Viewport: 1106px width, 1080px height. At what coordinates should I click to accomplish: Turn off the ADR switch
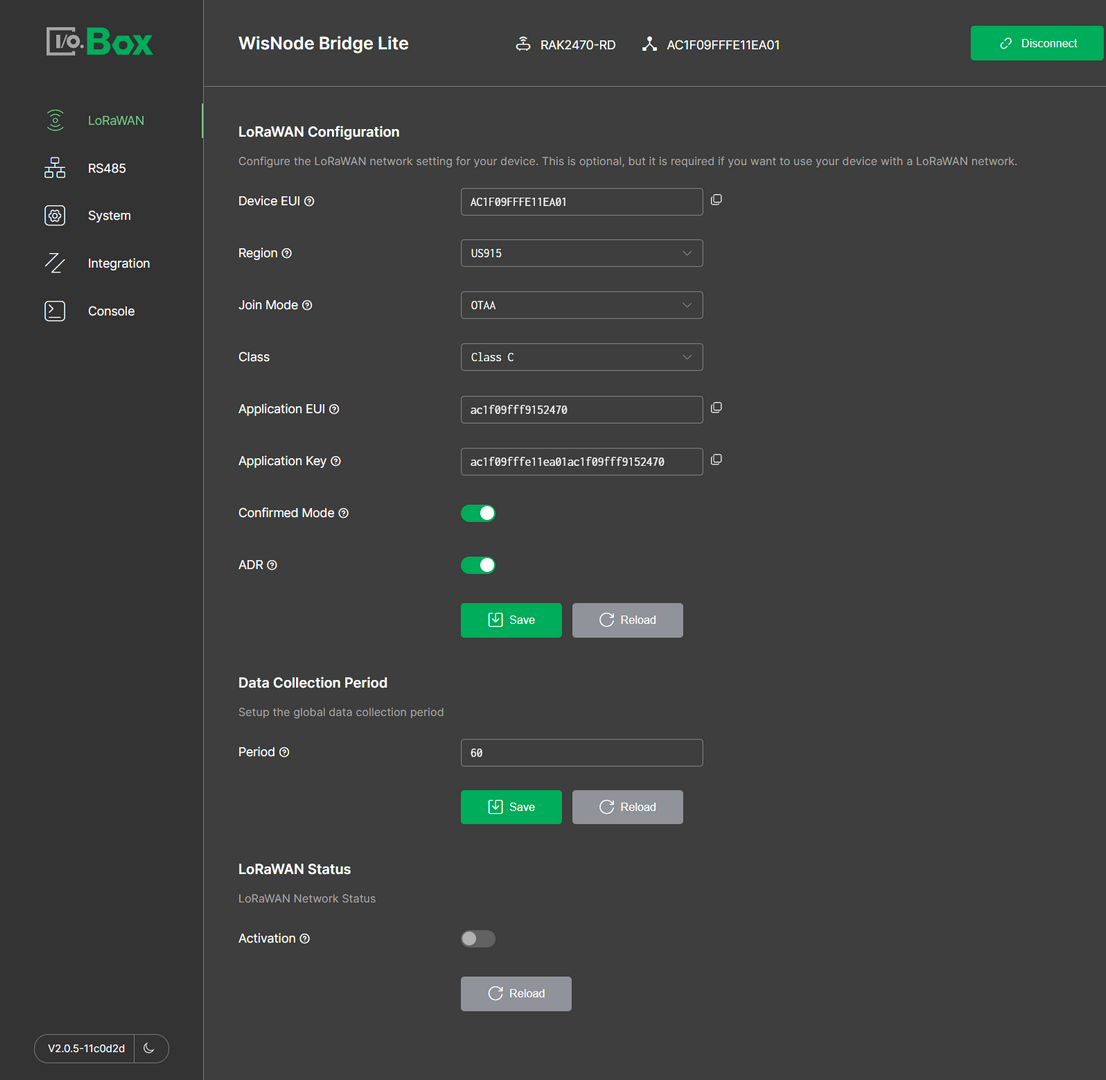coord(478,565)
